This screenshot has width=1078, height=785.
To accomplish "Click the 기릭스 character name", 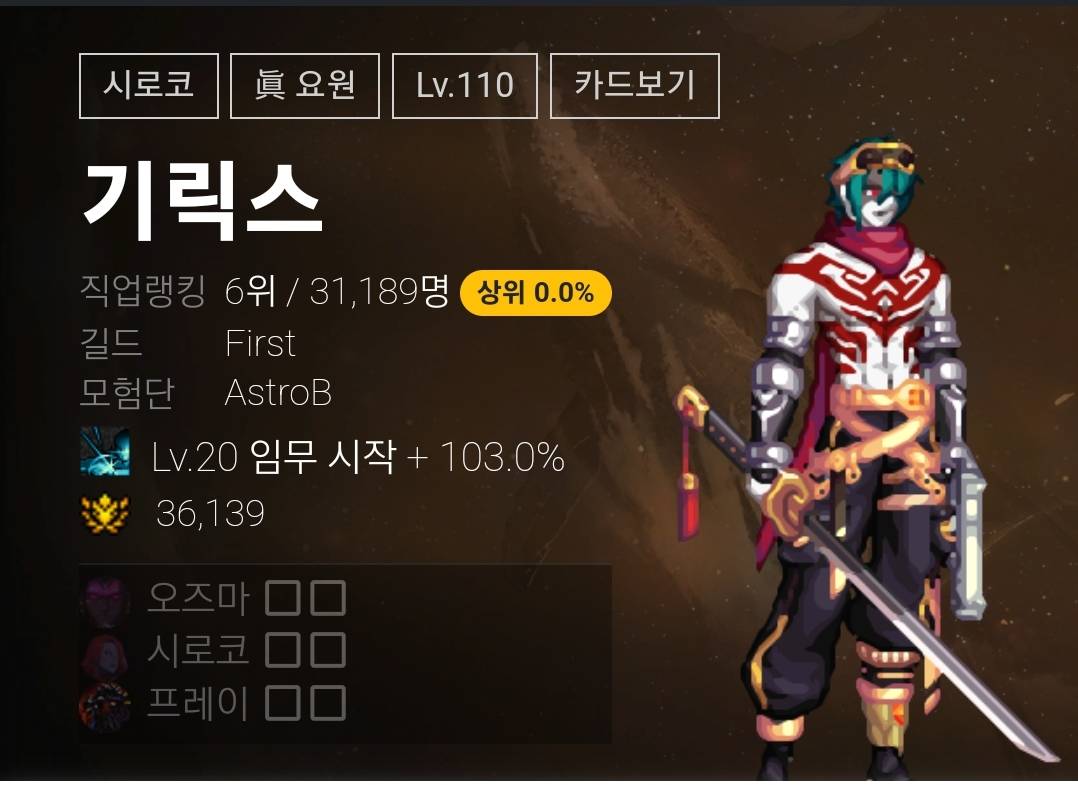I will click(x=203, y=201).
